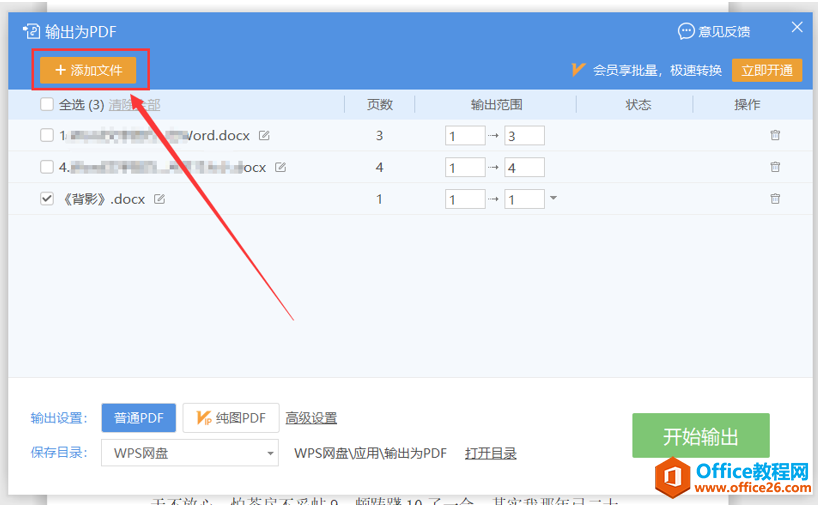Click the edit icon beside the 4. file
The height and width of the screenshot is (505, 818).
click(x=281, y=167)
